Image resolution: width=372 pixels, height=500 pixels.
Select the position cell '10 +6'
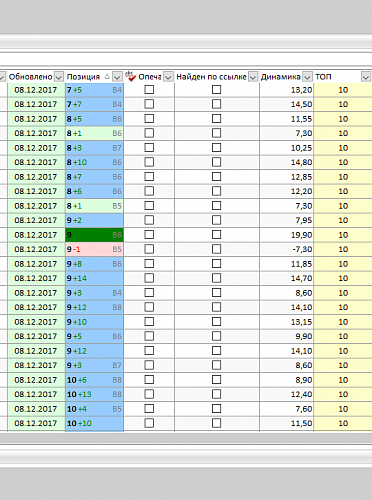point(94,380)
